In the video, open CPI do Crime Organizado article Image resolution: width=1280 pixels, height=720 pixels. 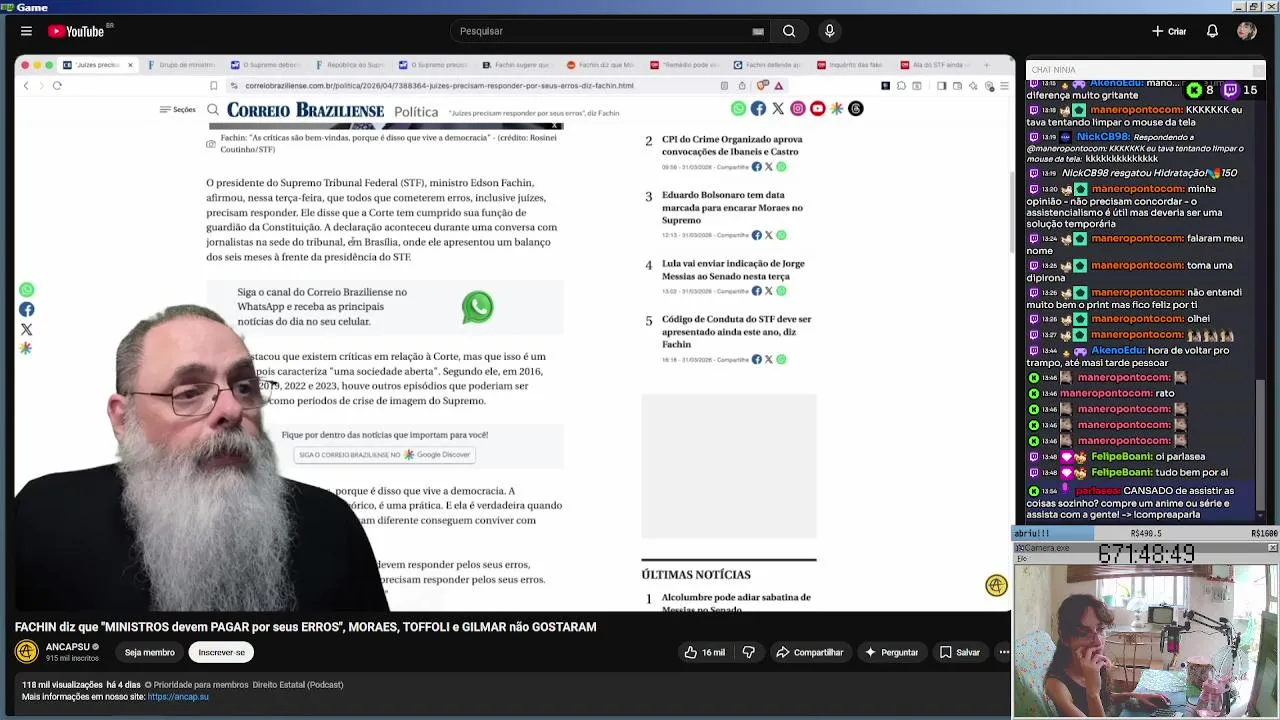click(x=732, y=145)
